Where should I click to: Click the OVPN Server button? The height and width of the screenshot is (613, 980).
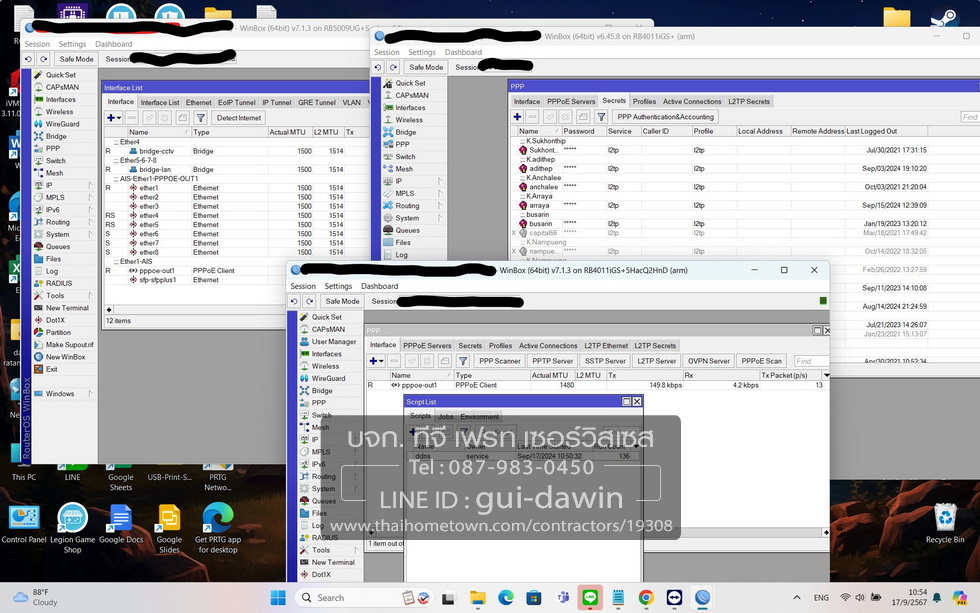[709, 361]
